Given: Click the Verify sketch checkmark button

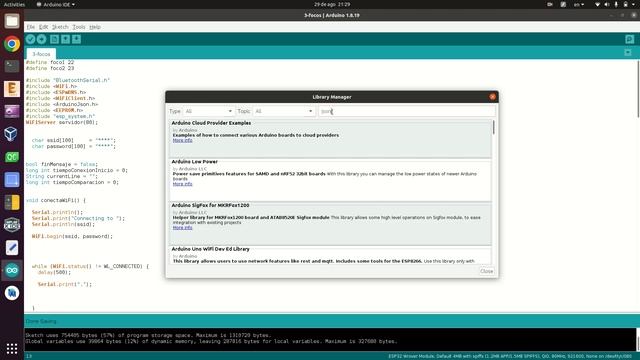Looking at the screenshot, I should point(30,39).
